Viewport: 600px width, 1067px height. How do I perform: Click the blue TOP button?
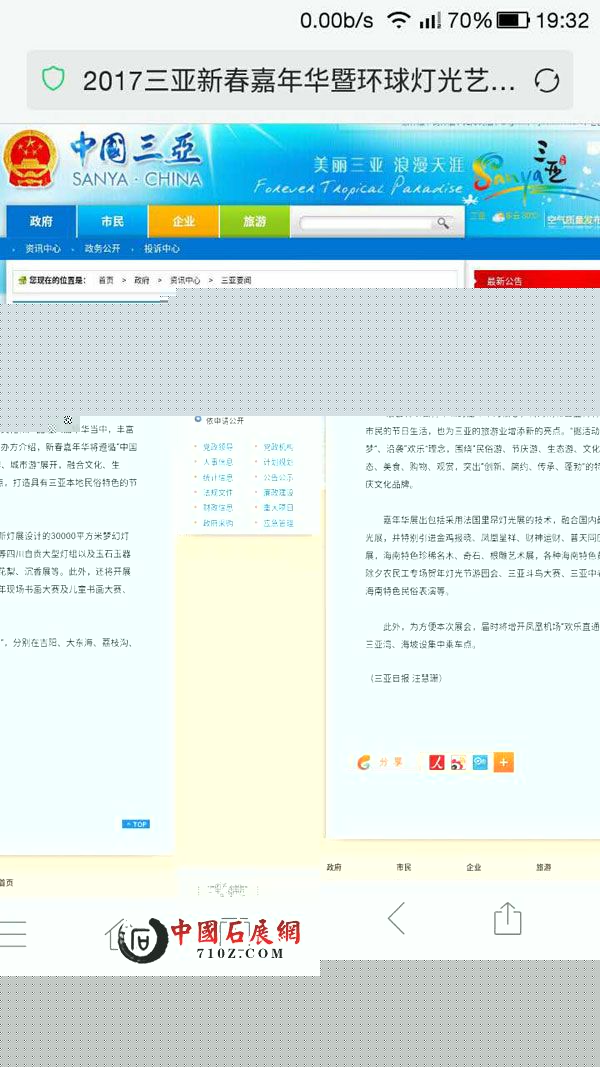point(135,824)
